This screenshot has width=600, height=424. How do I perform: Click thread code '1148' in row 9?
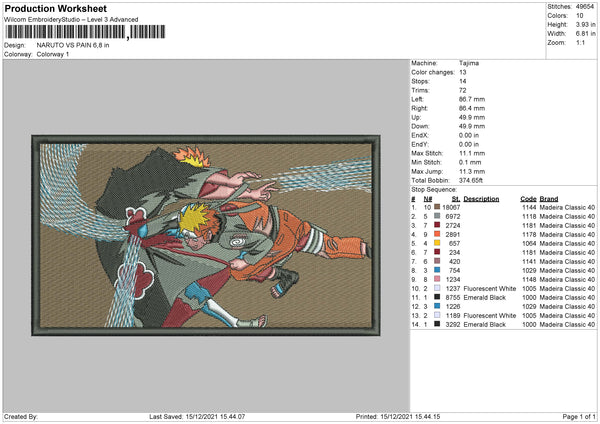tap(529, 279)
